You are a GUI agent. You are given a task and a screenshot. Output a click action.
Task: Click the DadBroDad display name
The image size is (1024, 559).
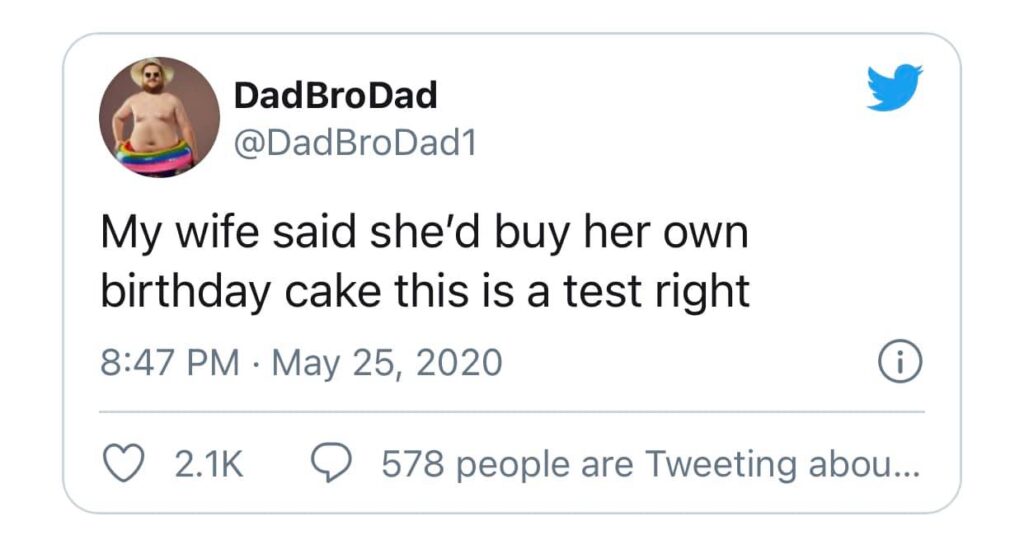335,96
